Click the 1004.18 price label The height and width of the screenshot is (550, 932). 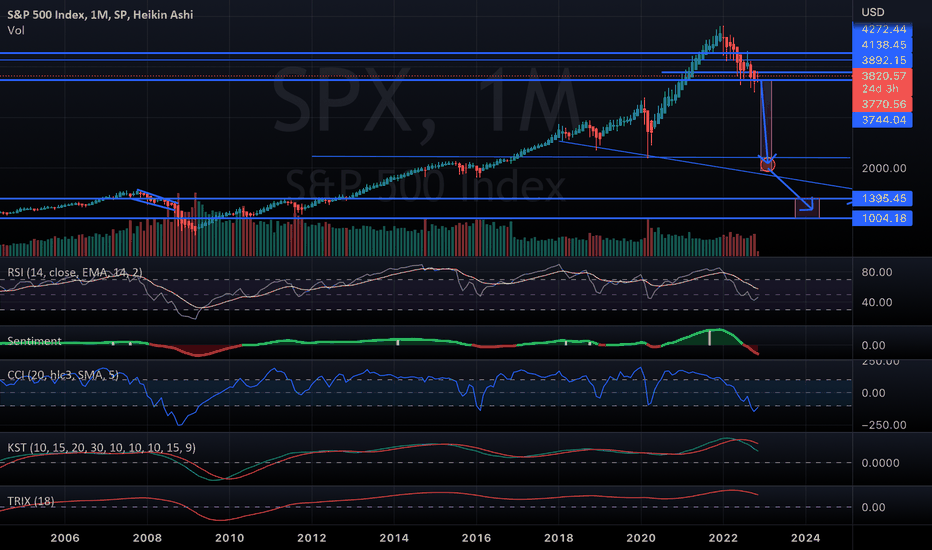(x=883, y=218)
